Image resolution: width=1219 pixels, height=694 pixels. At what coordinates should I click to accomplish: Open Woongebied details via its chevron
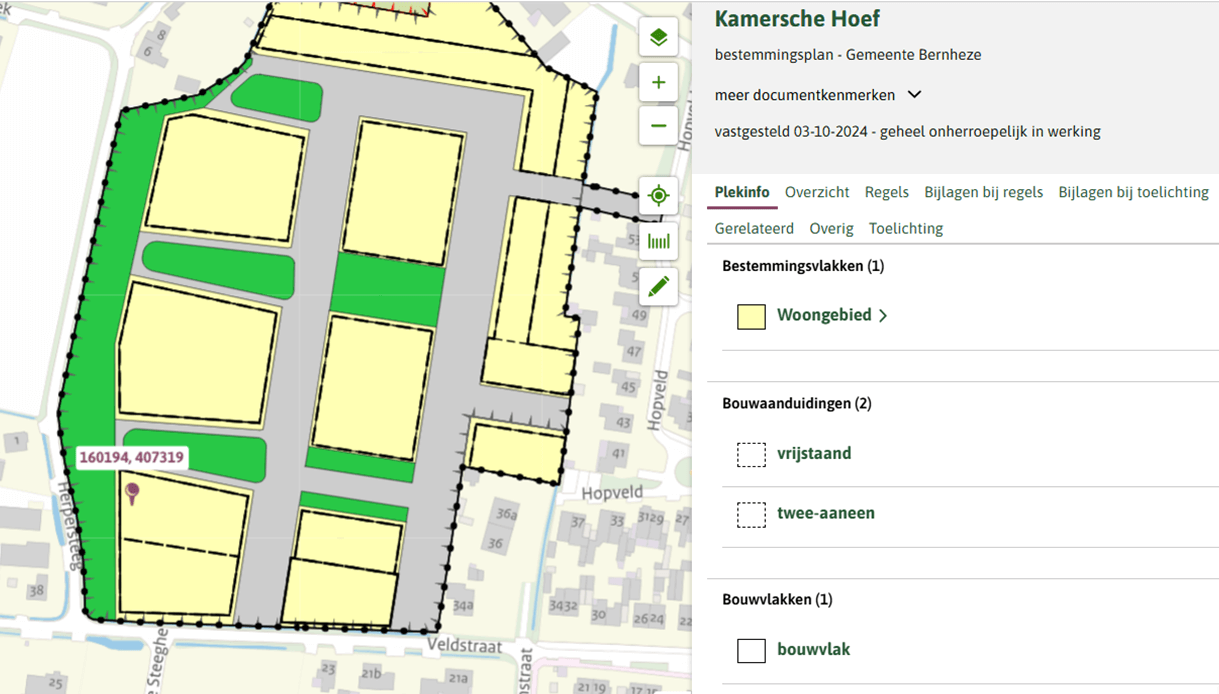click(883, 316)
